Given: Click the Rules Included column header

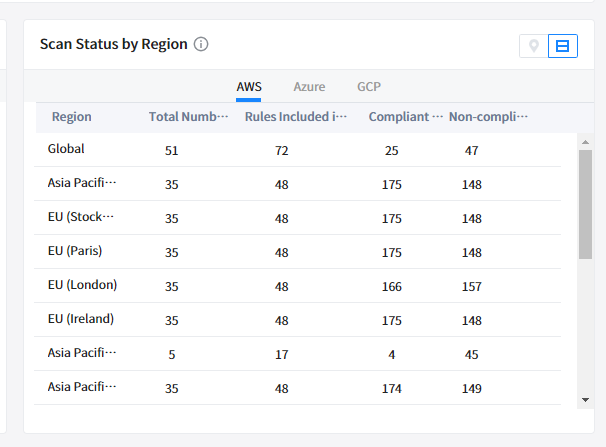Looking at the screenshot, I should (x=296, y=117).
